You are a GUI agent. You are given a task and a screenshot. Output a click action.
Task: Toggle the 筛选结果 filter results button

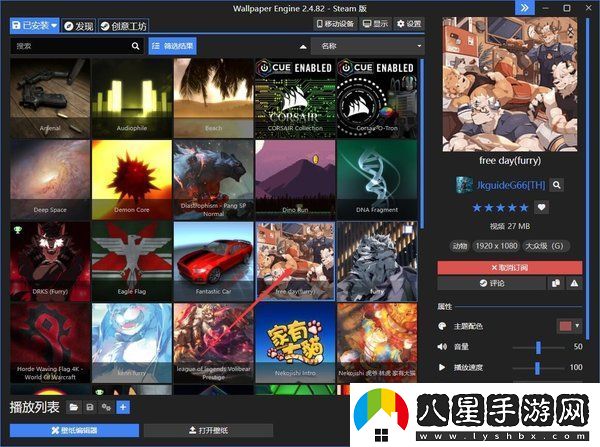[x=172, y=46]
